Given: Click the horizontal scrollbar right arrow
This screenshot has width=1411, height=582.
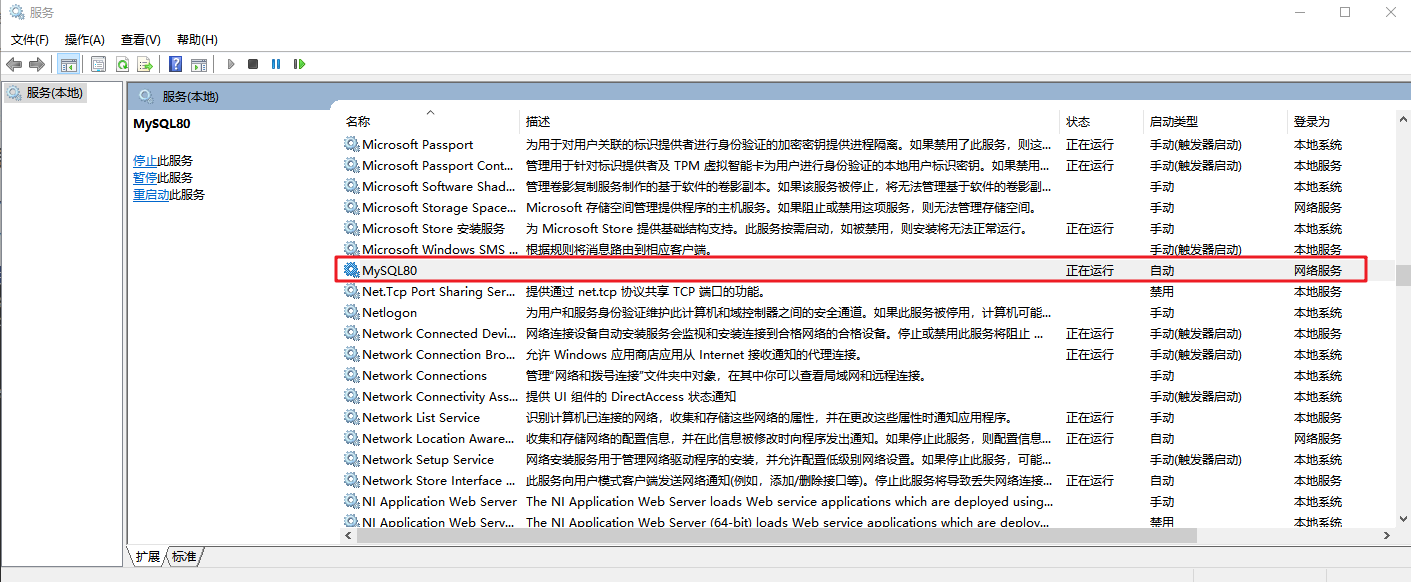Looking at the screenshot, I should (1387, 536).
